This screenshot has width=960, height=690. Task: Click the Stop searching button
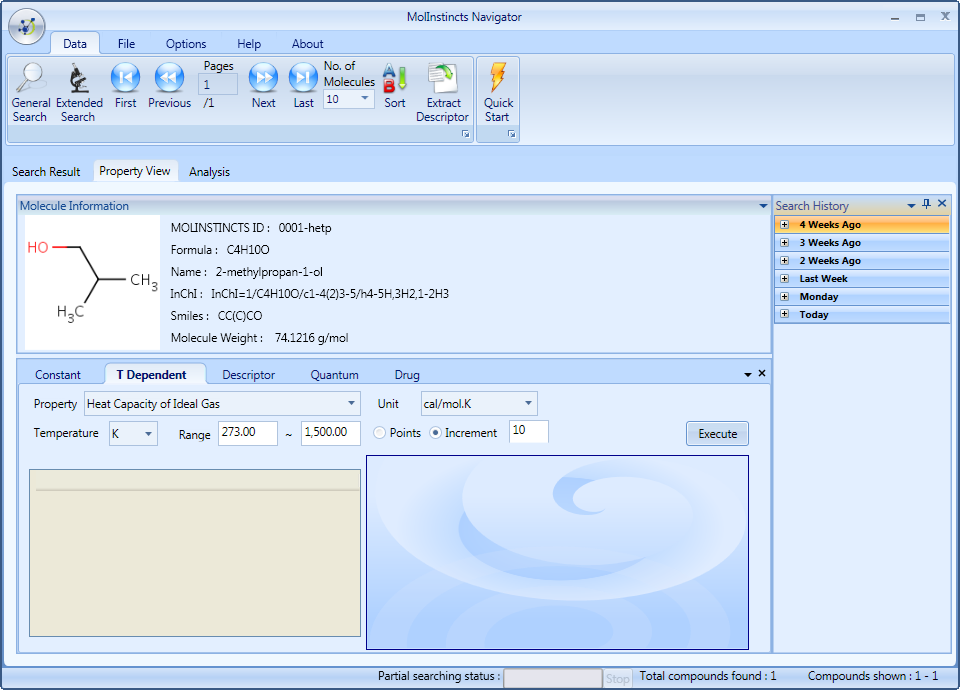tap(617, 678)
